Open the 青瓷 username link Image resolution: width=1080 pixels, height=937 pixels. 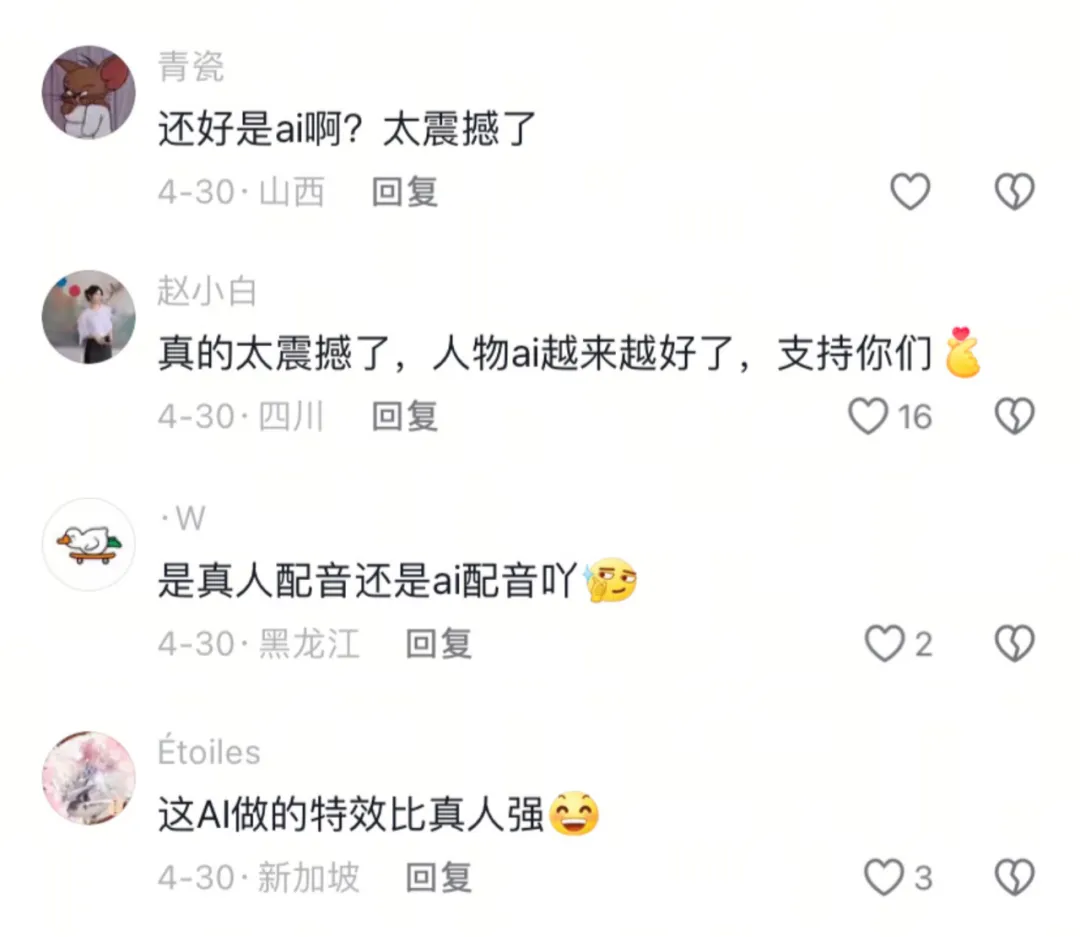coord(191,67)
